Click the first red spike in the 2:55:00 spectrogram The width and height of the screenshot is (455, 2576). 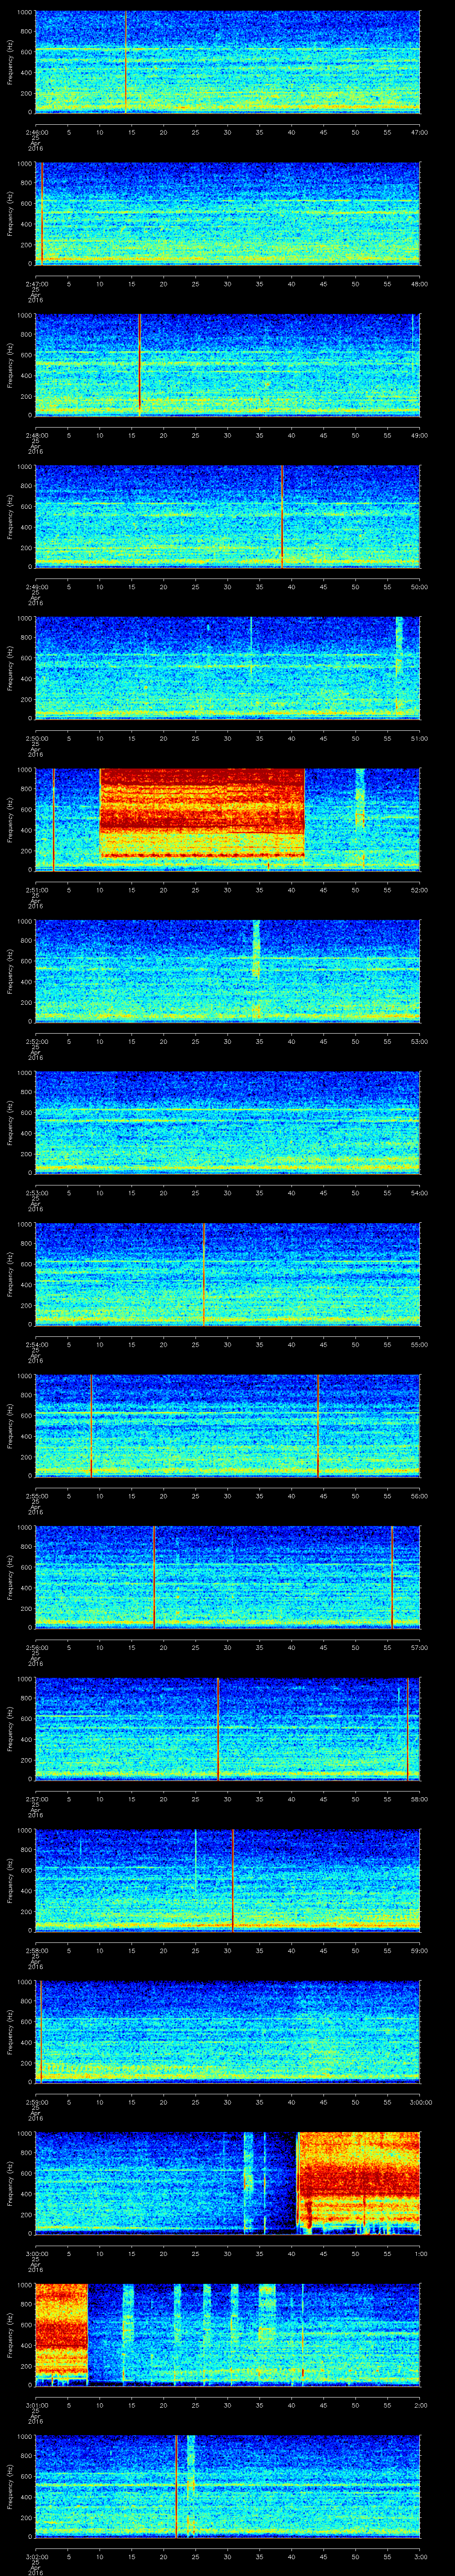pos(91,1425)
